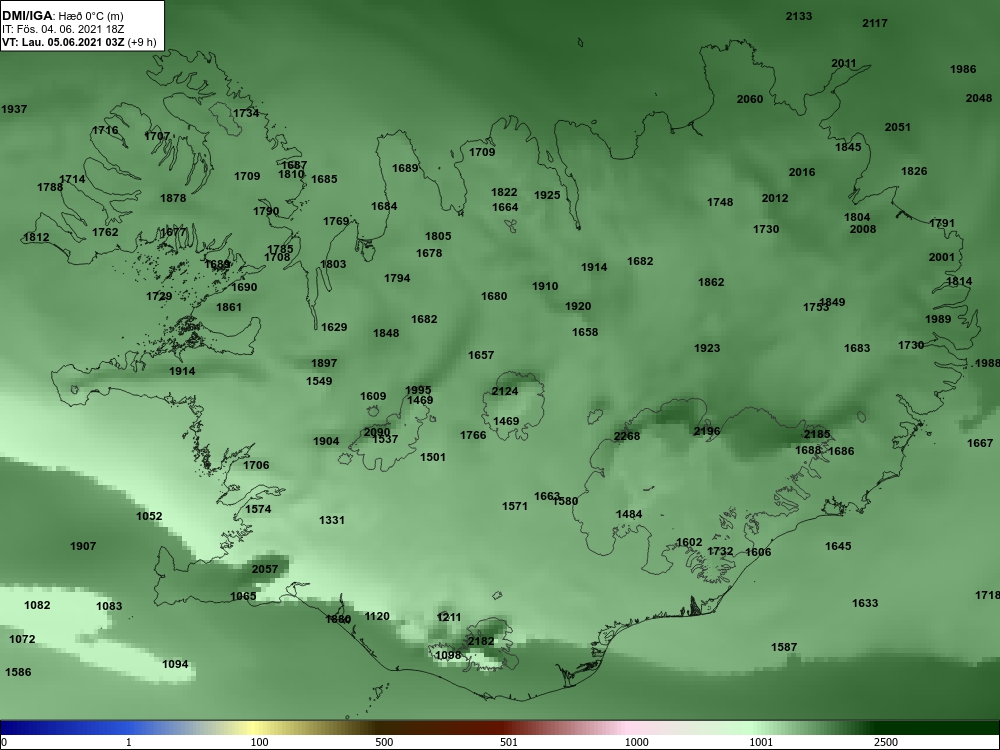
Task: Click the map value '2012'
Action: [774, 198]
